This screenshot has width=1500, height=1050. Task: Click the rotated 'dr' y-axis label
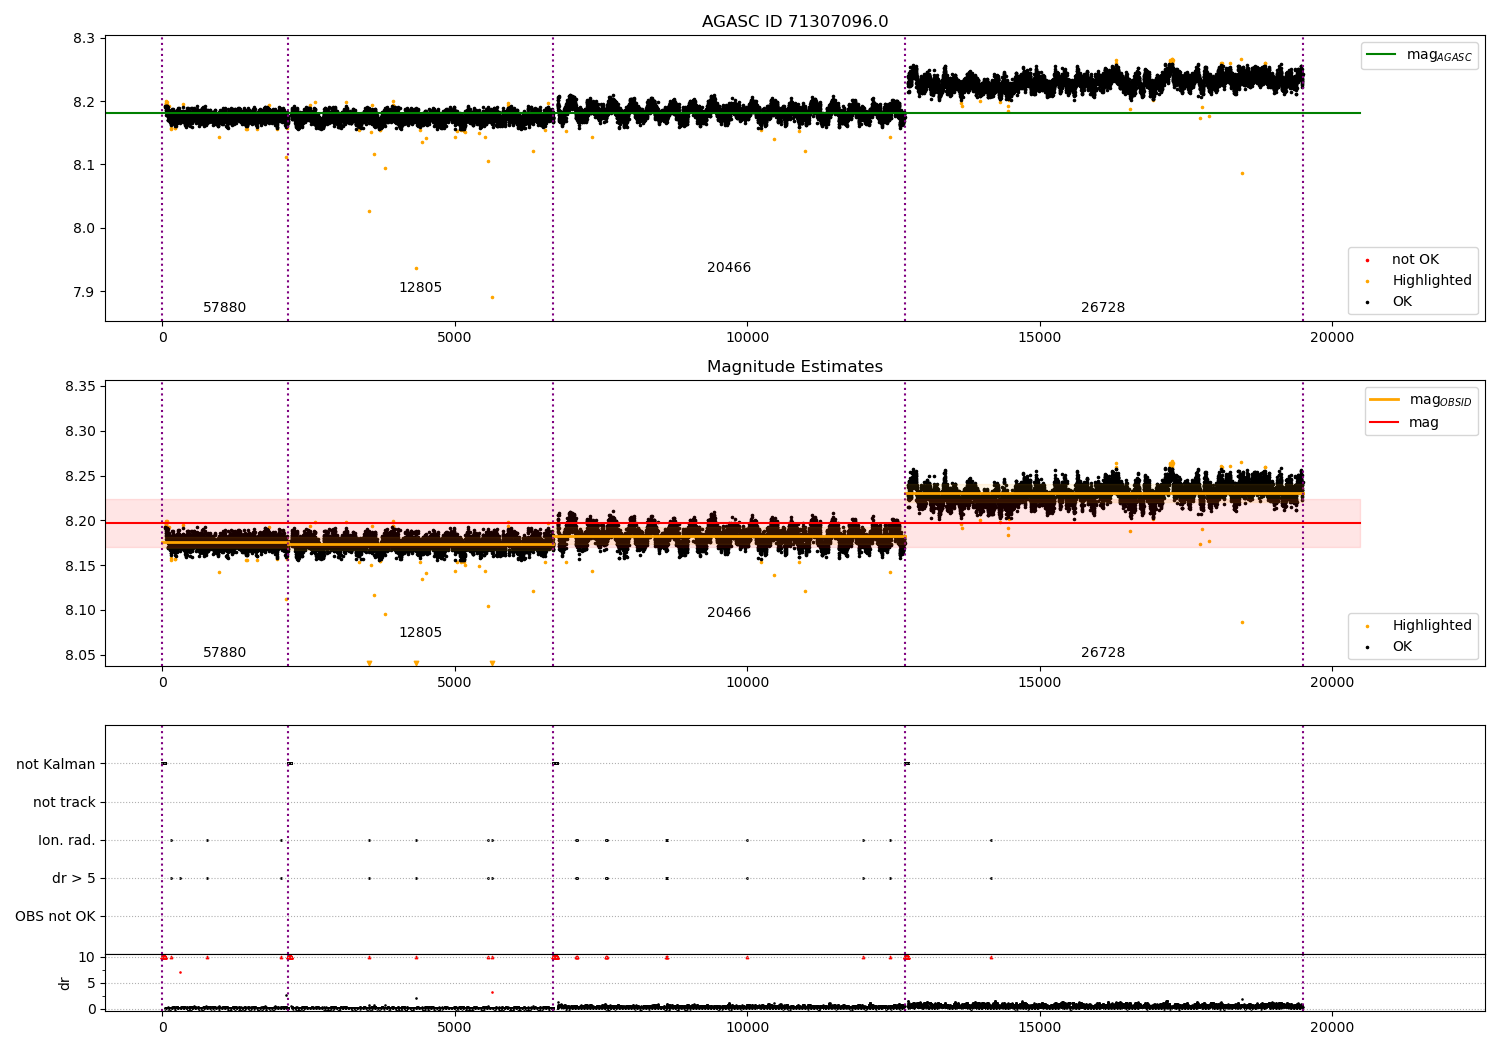point(65,983)
